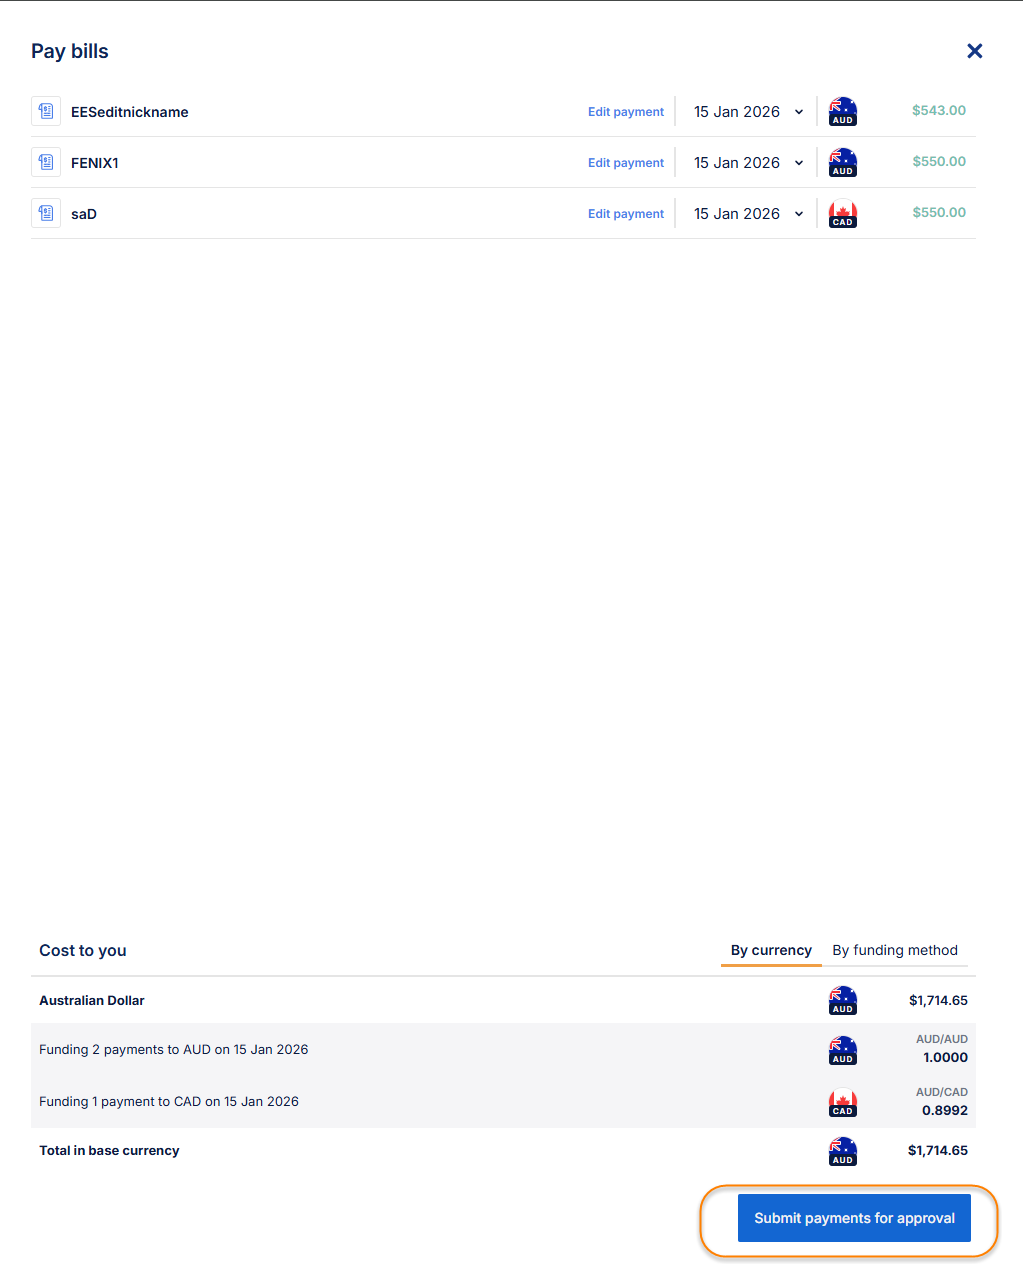Click the CAD flag on saD row
Screen dimensions: 1023x1272
pos(843,213)
